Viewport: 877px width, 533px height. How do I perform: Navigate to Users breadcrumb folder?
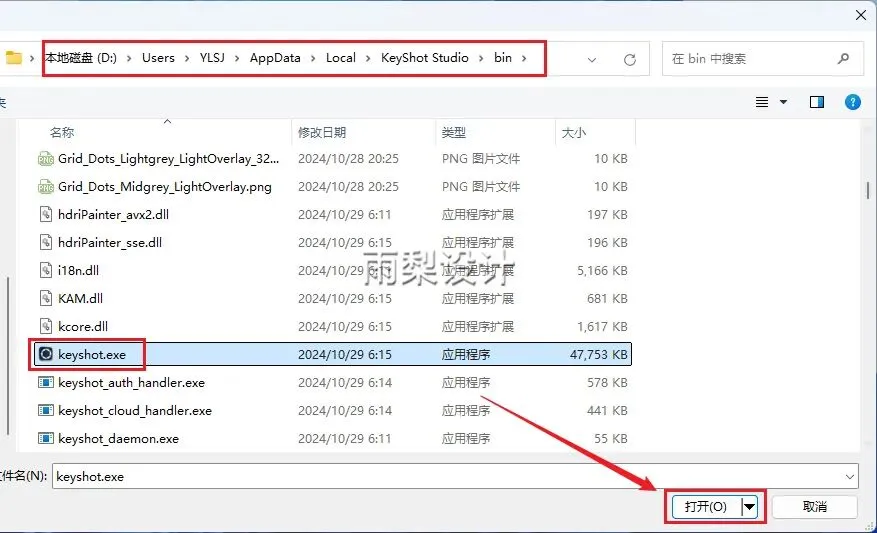[x=158, y=58]
